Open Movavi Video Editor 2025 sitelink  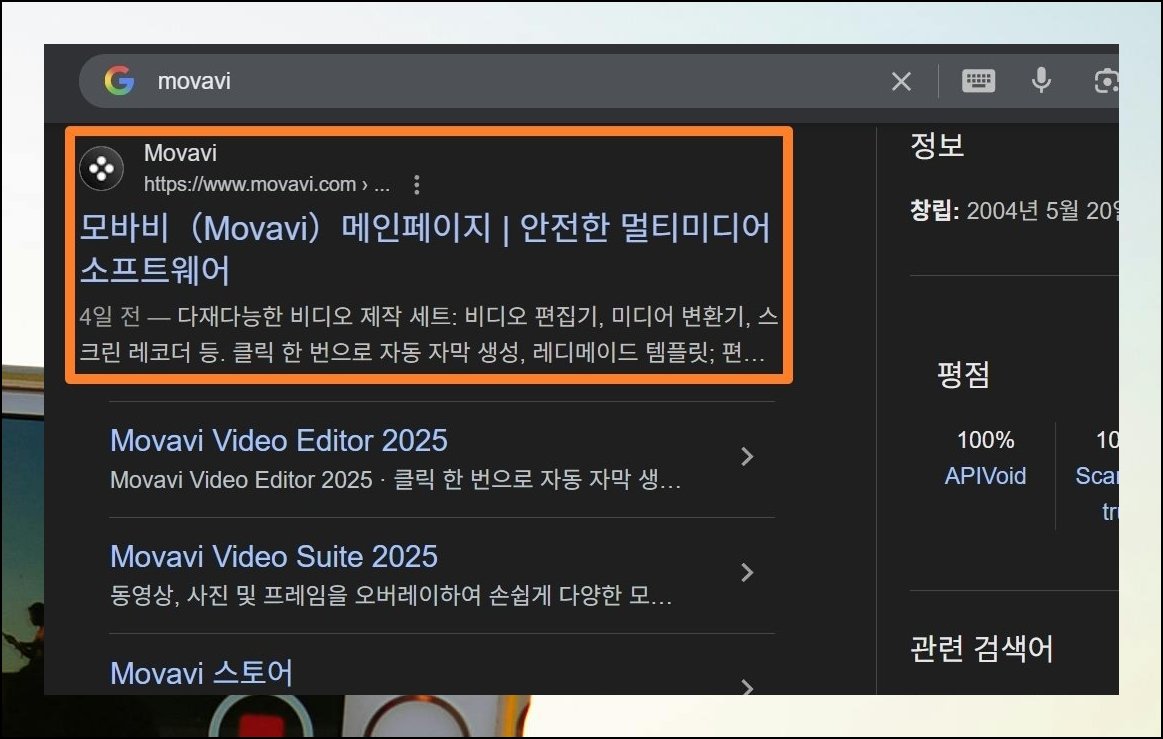279,441
